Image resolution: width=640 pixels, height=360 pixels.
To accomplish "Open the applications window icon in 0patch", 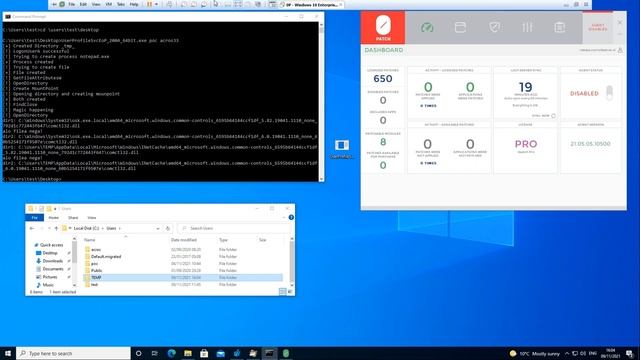I will (460, 27).
